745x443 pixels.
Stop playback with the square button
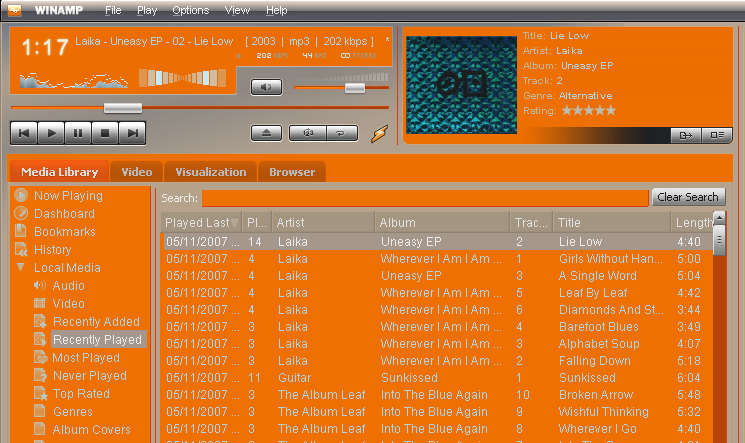105,133
